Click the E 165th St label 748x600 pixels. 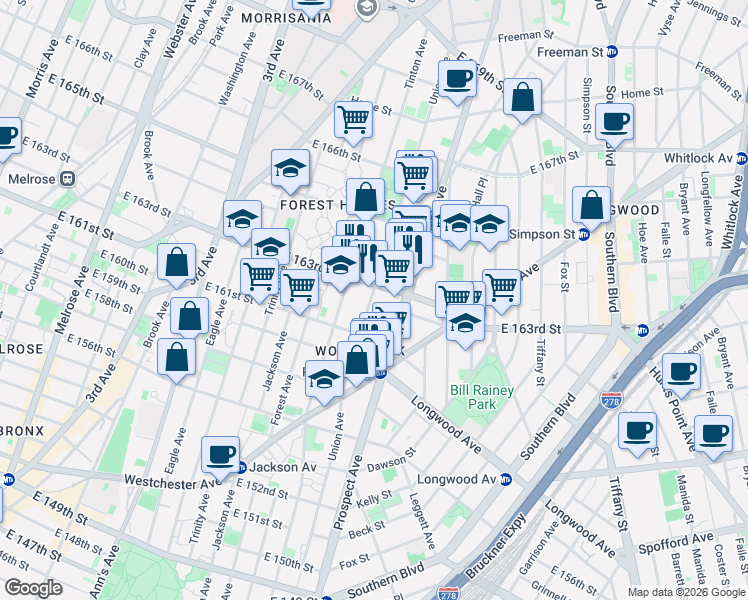[76, 89]
